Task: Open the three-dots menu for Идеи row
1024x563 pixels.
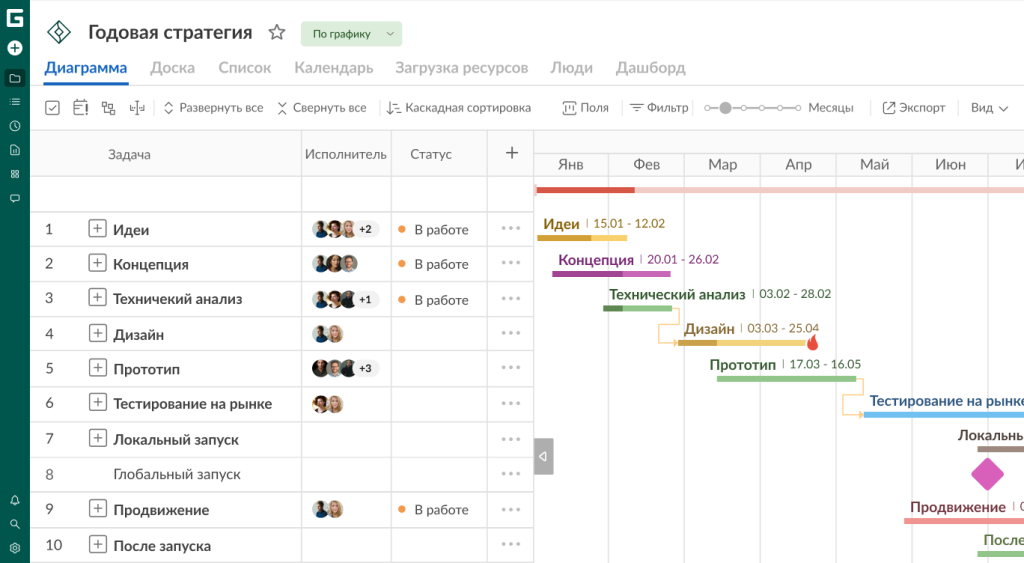Action: 511,229
